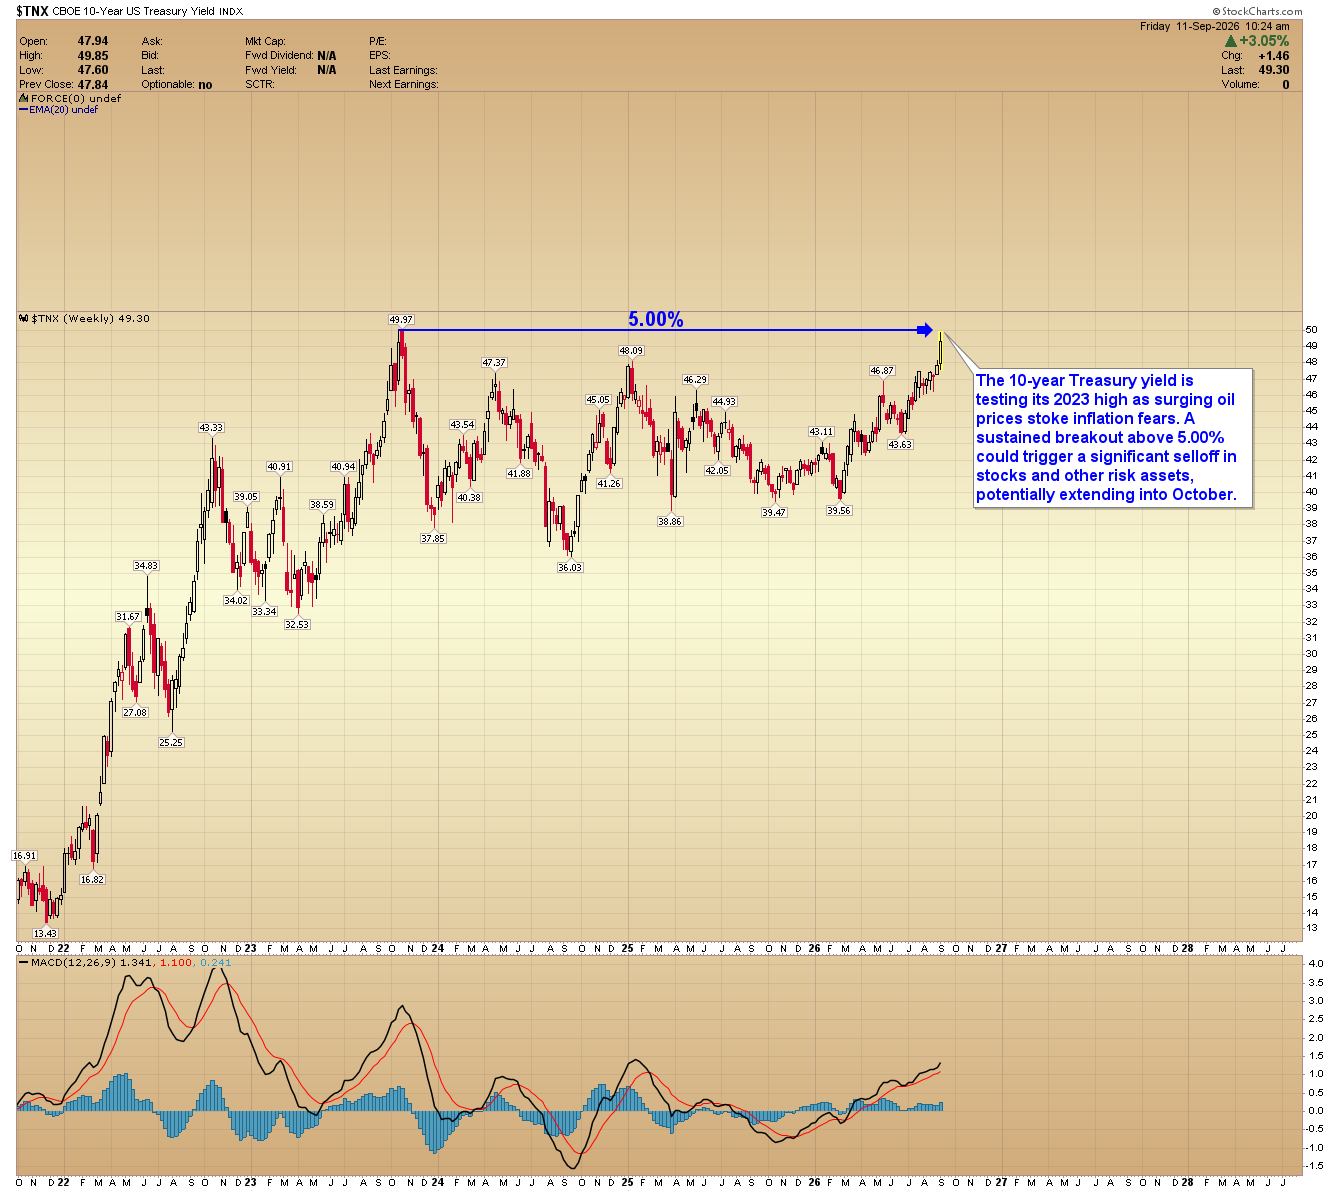Click the green up-triangle change indicator
The image size is (1340, 1192).
(x=1231, y=41)
